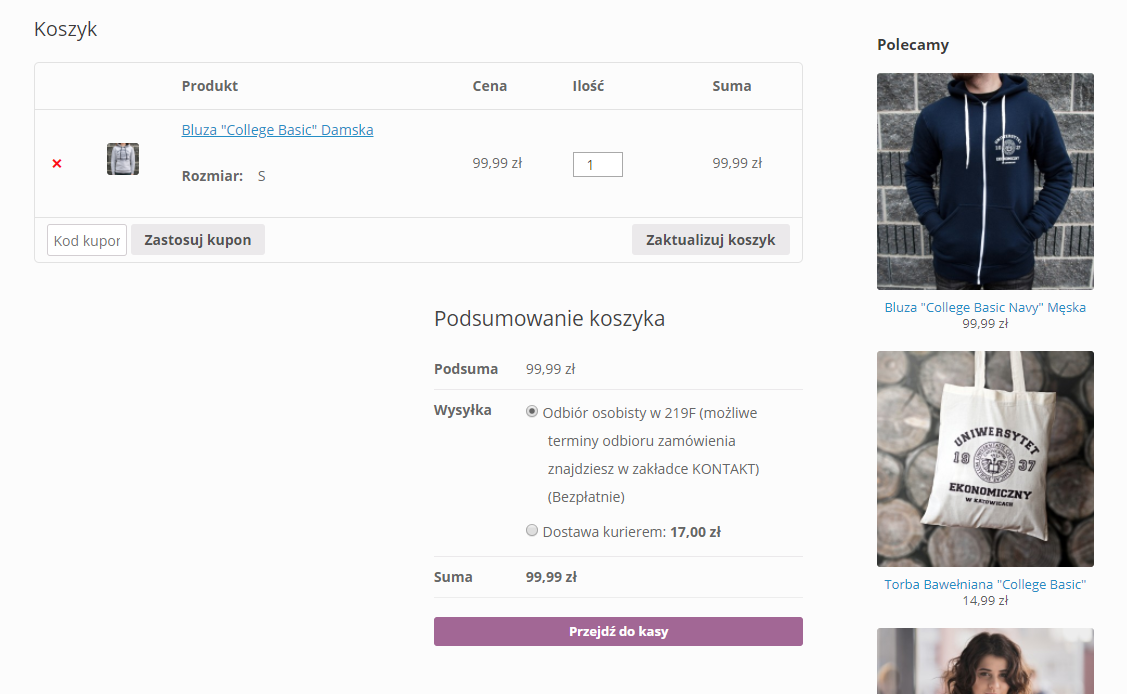Click the Polecamy sidebar heading

coord(913,45)
